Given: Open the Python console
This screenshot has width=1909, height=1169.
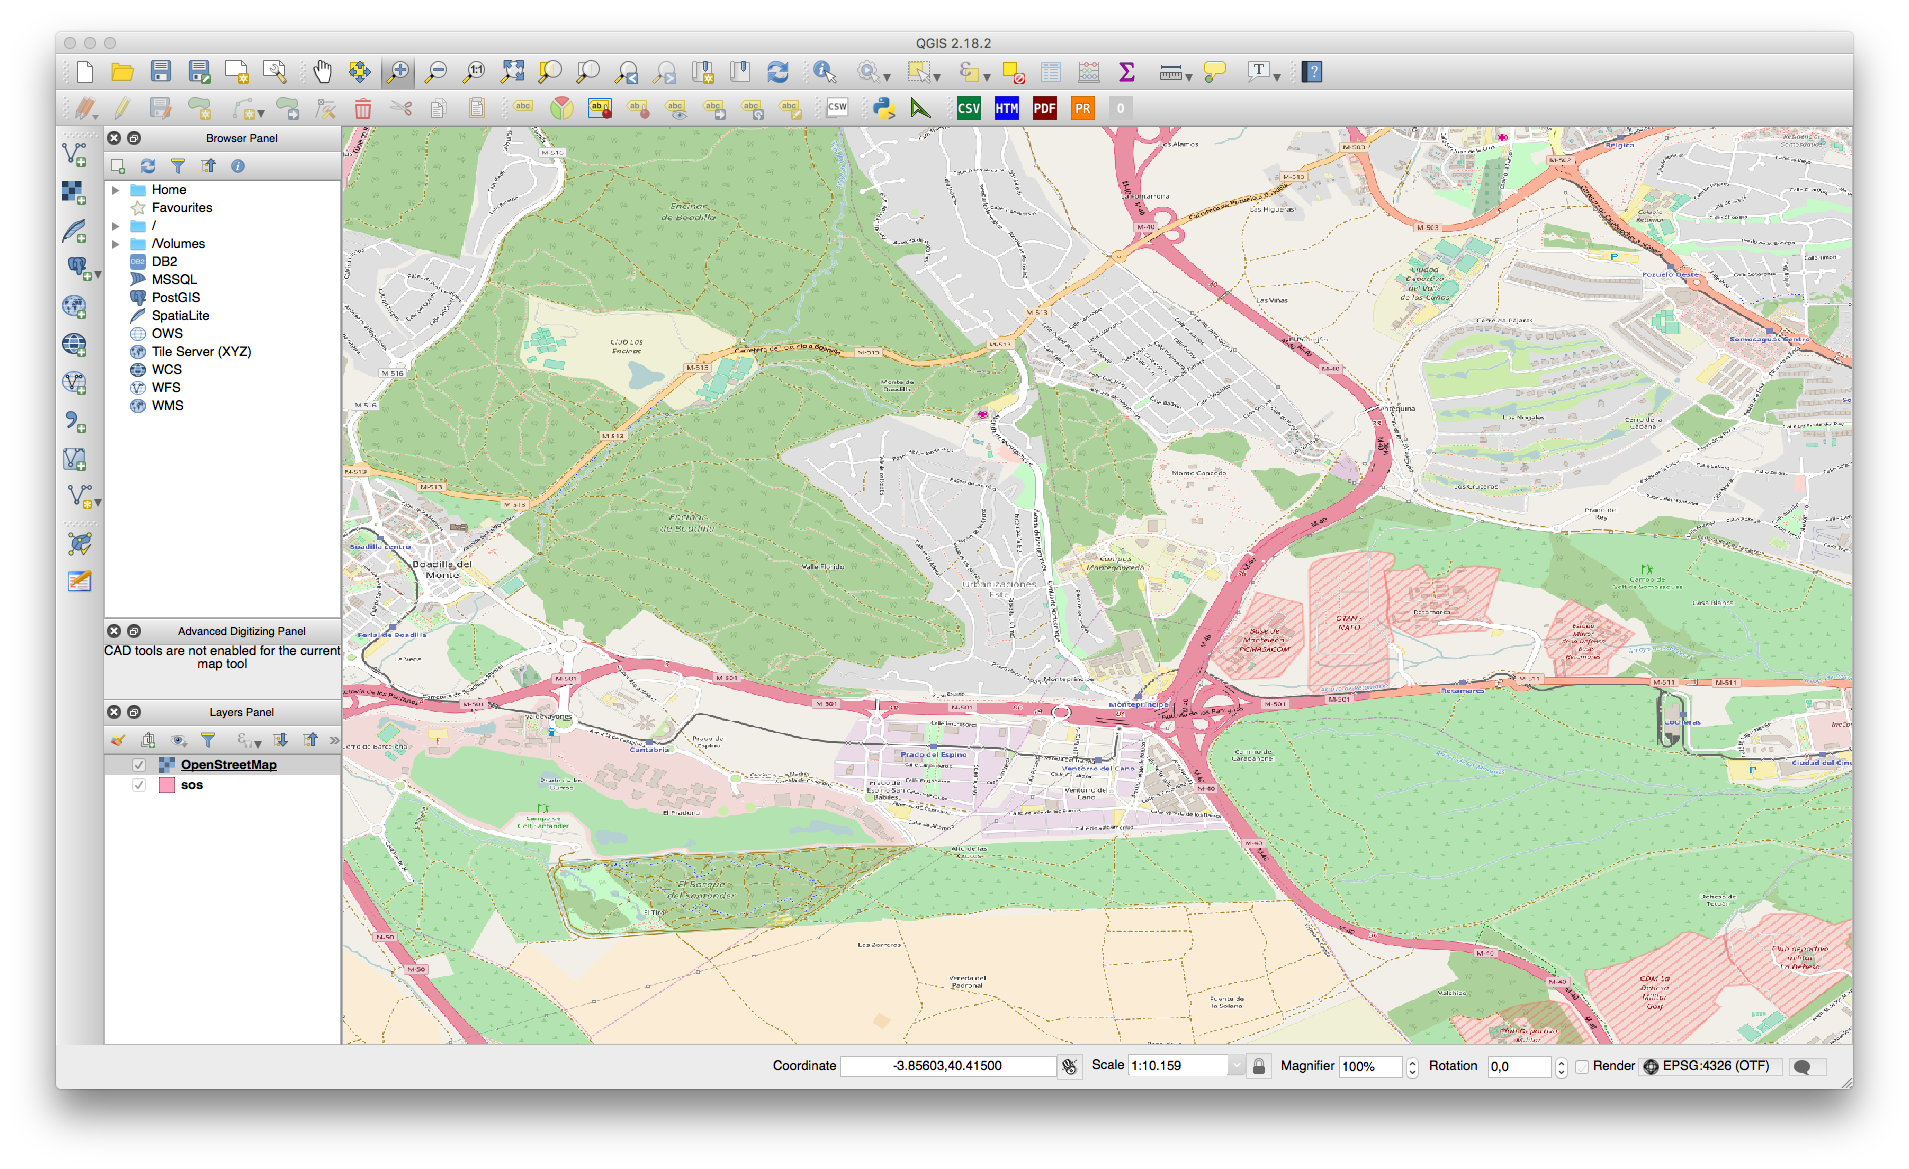Looking at the screenshot, I should [882, 108].
